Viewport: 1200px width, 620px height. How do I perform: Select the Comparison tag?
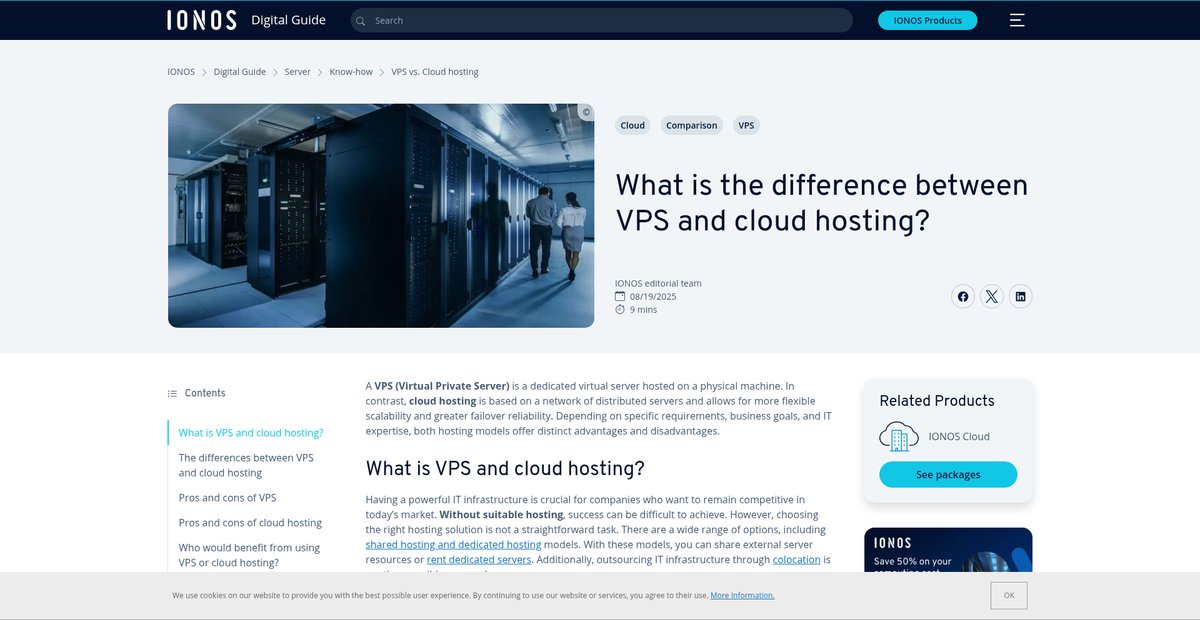pyautogui.click(x=692, y=125)
